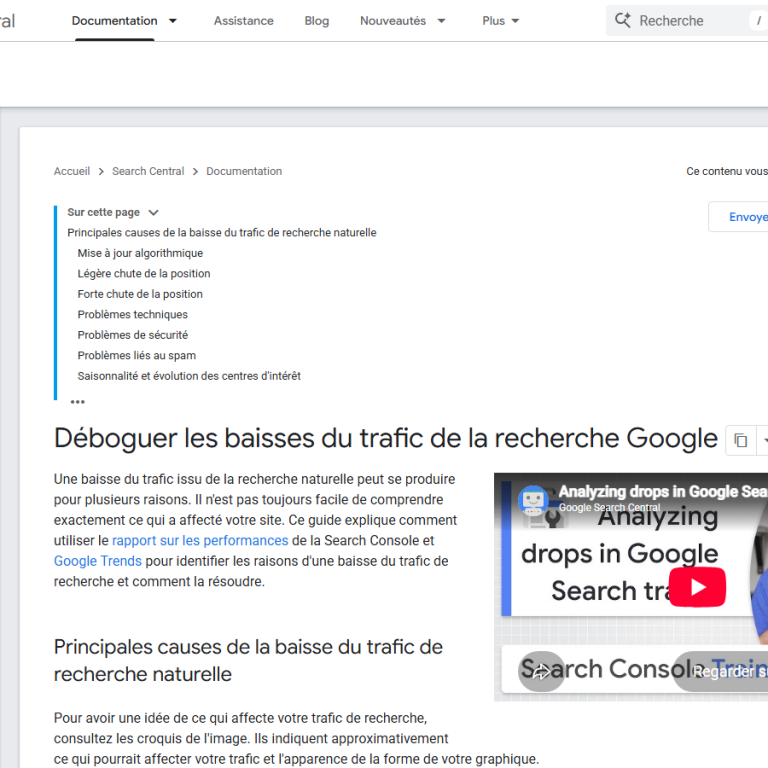Open the Nouveautés dropdown menu

point(403,21)
